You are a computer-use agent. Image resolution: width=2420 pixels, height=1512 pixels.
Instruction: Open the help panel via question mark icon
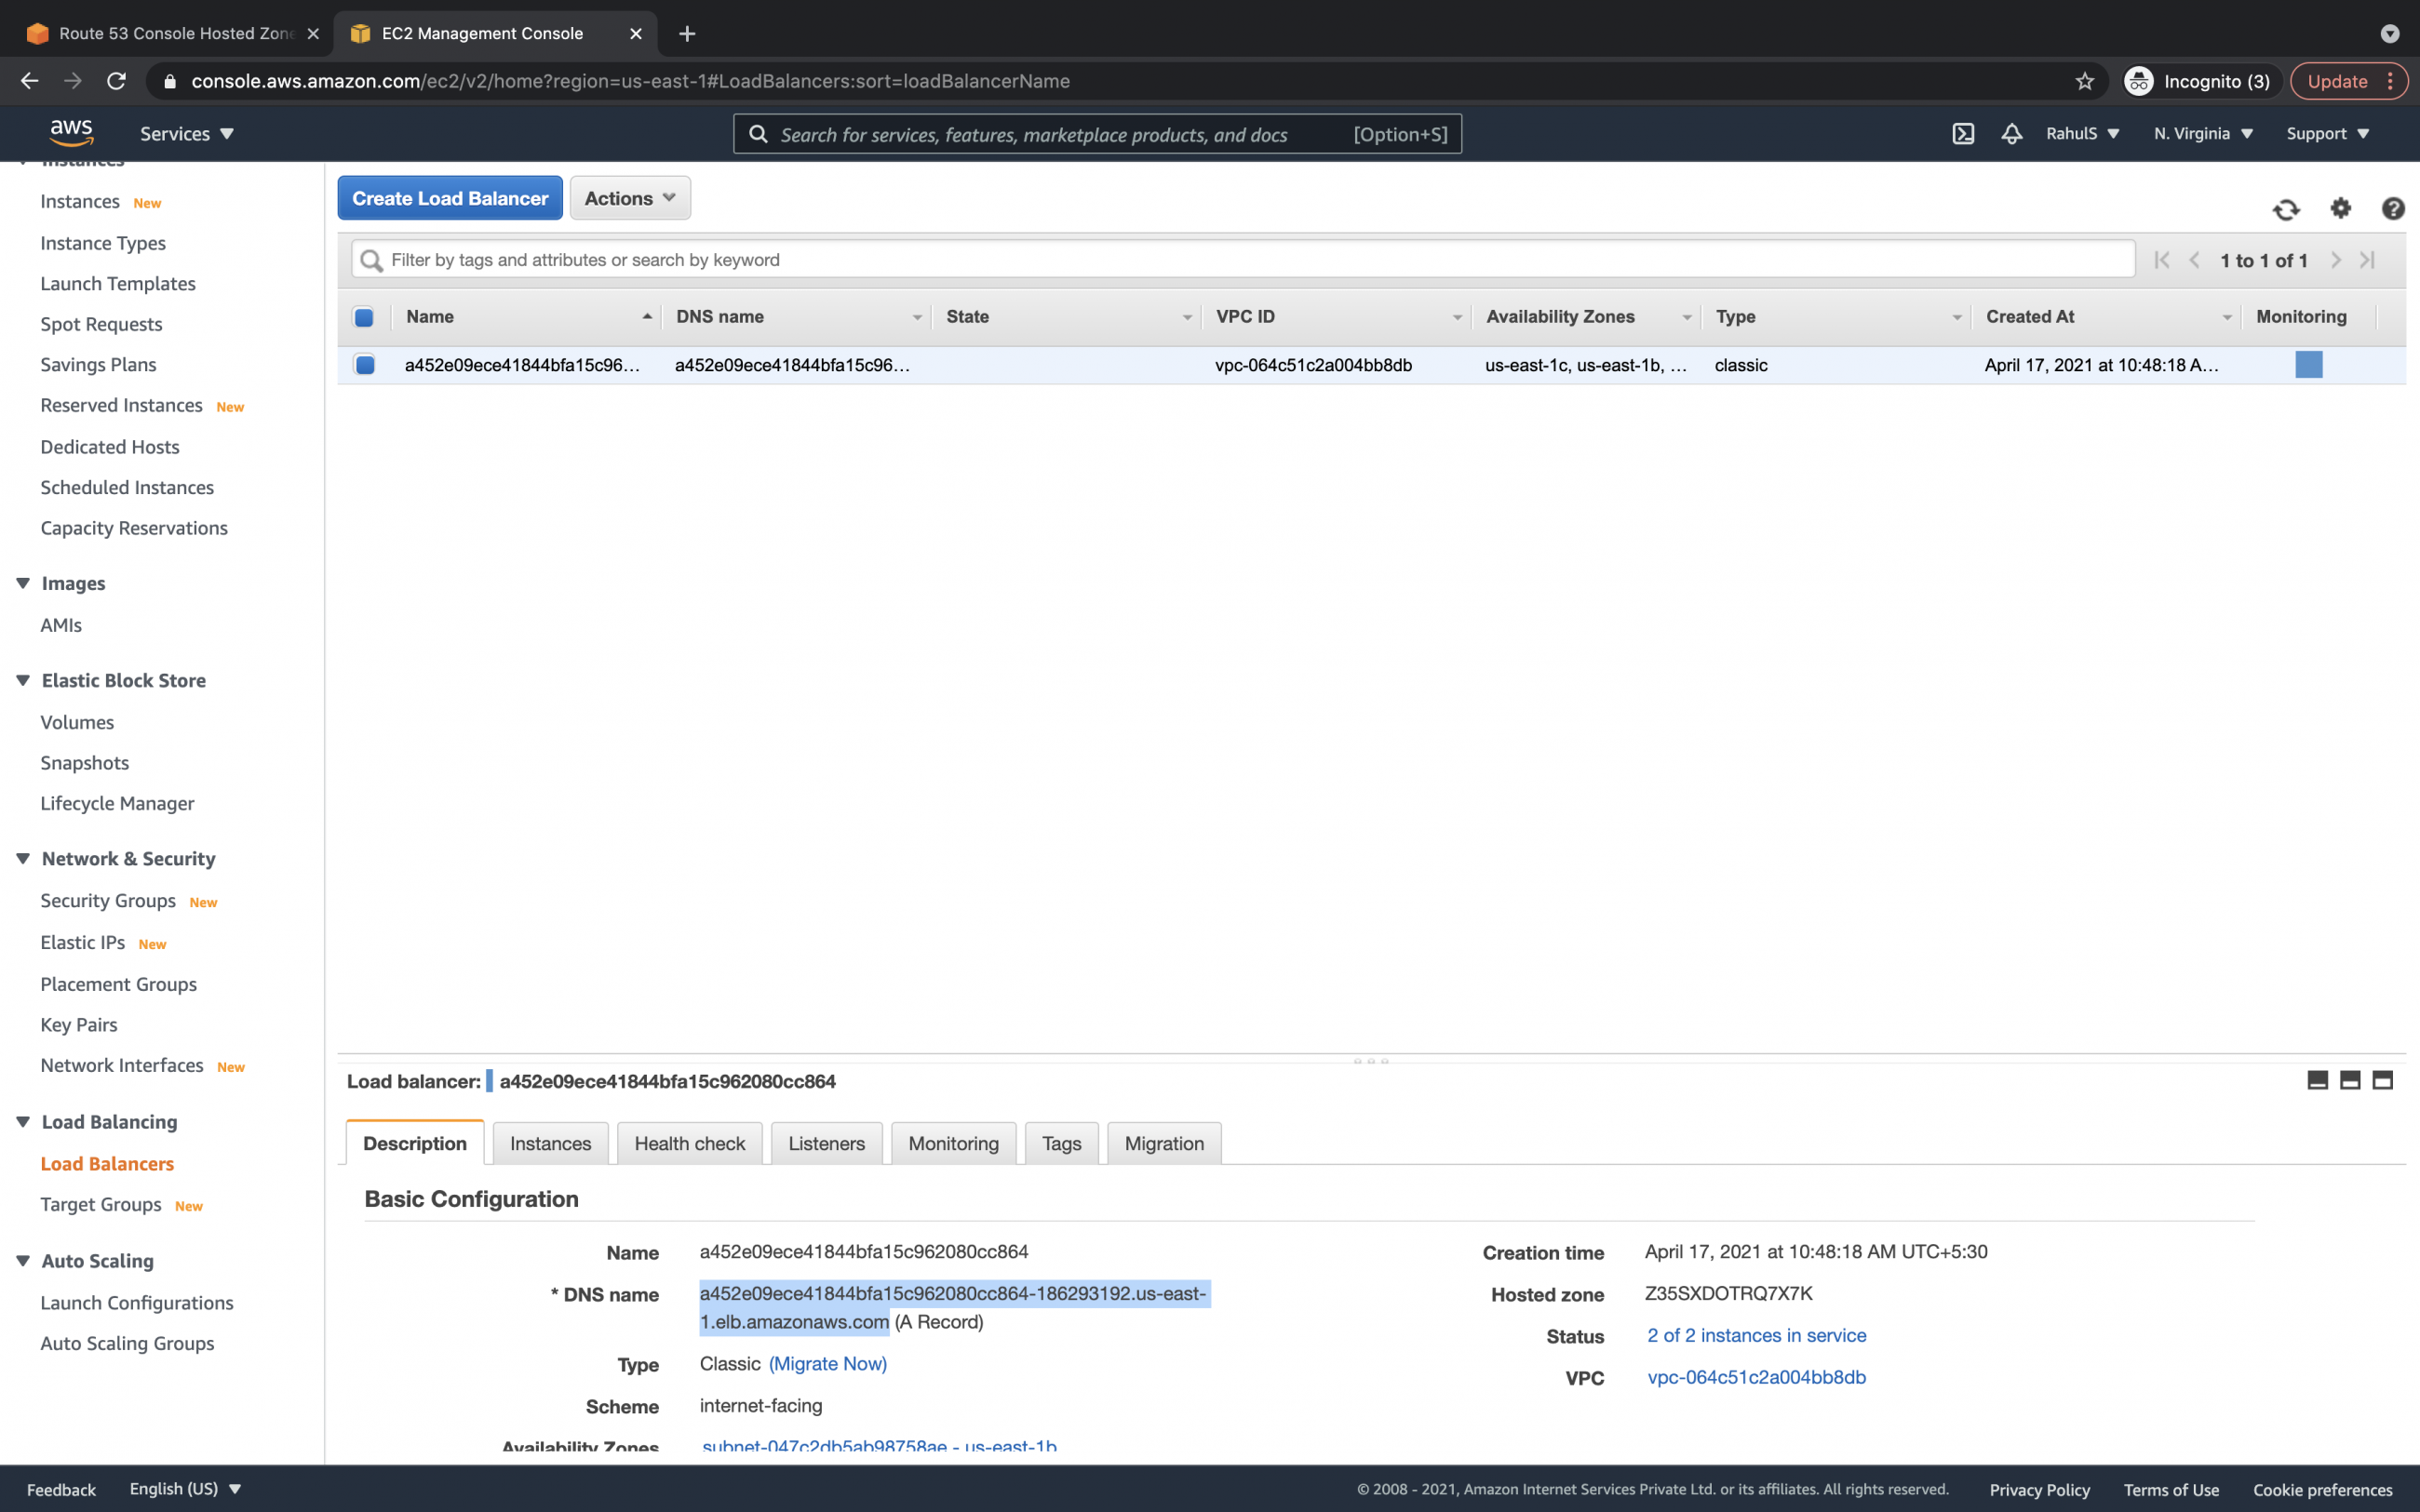[2392, 209]
